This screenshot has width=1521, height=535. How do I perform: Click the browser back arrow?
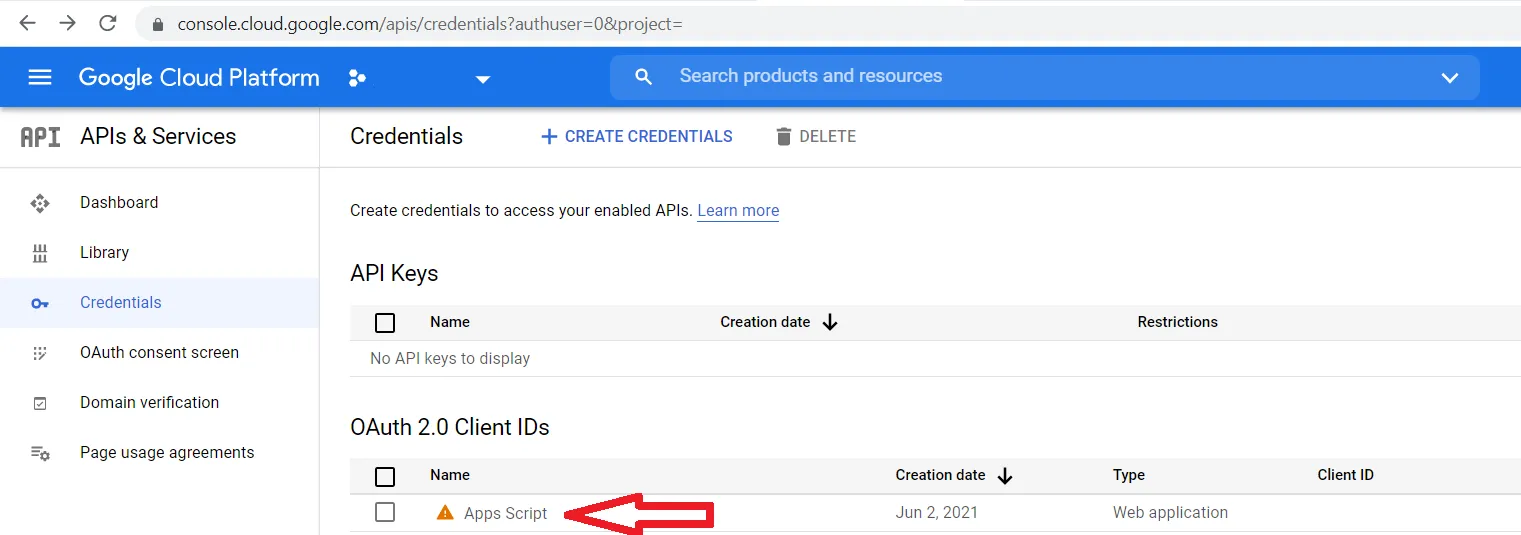pyautogui.click(x=27, y=23)
